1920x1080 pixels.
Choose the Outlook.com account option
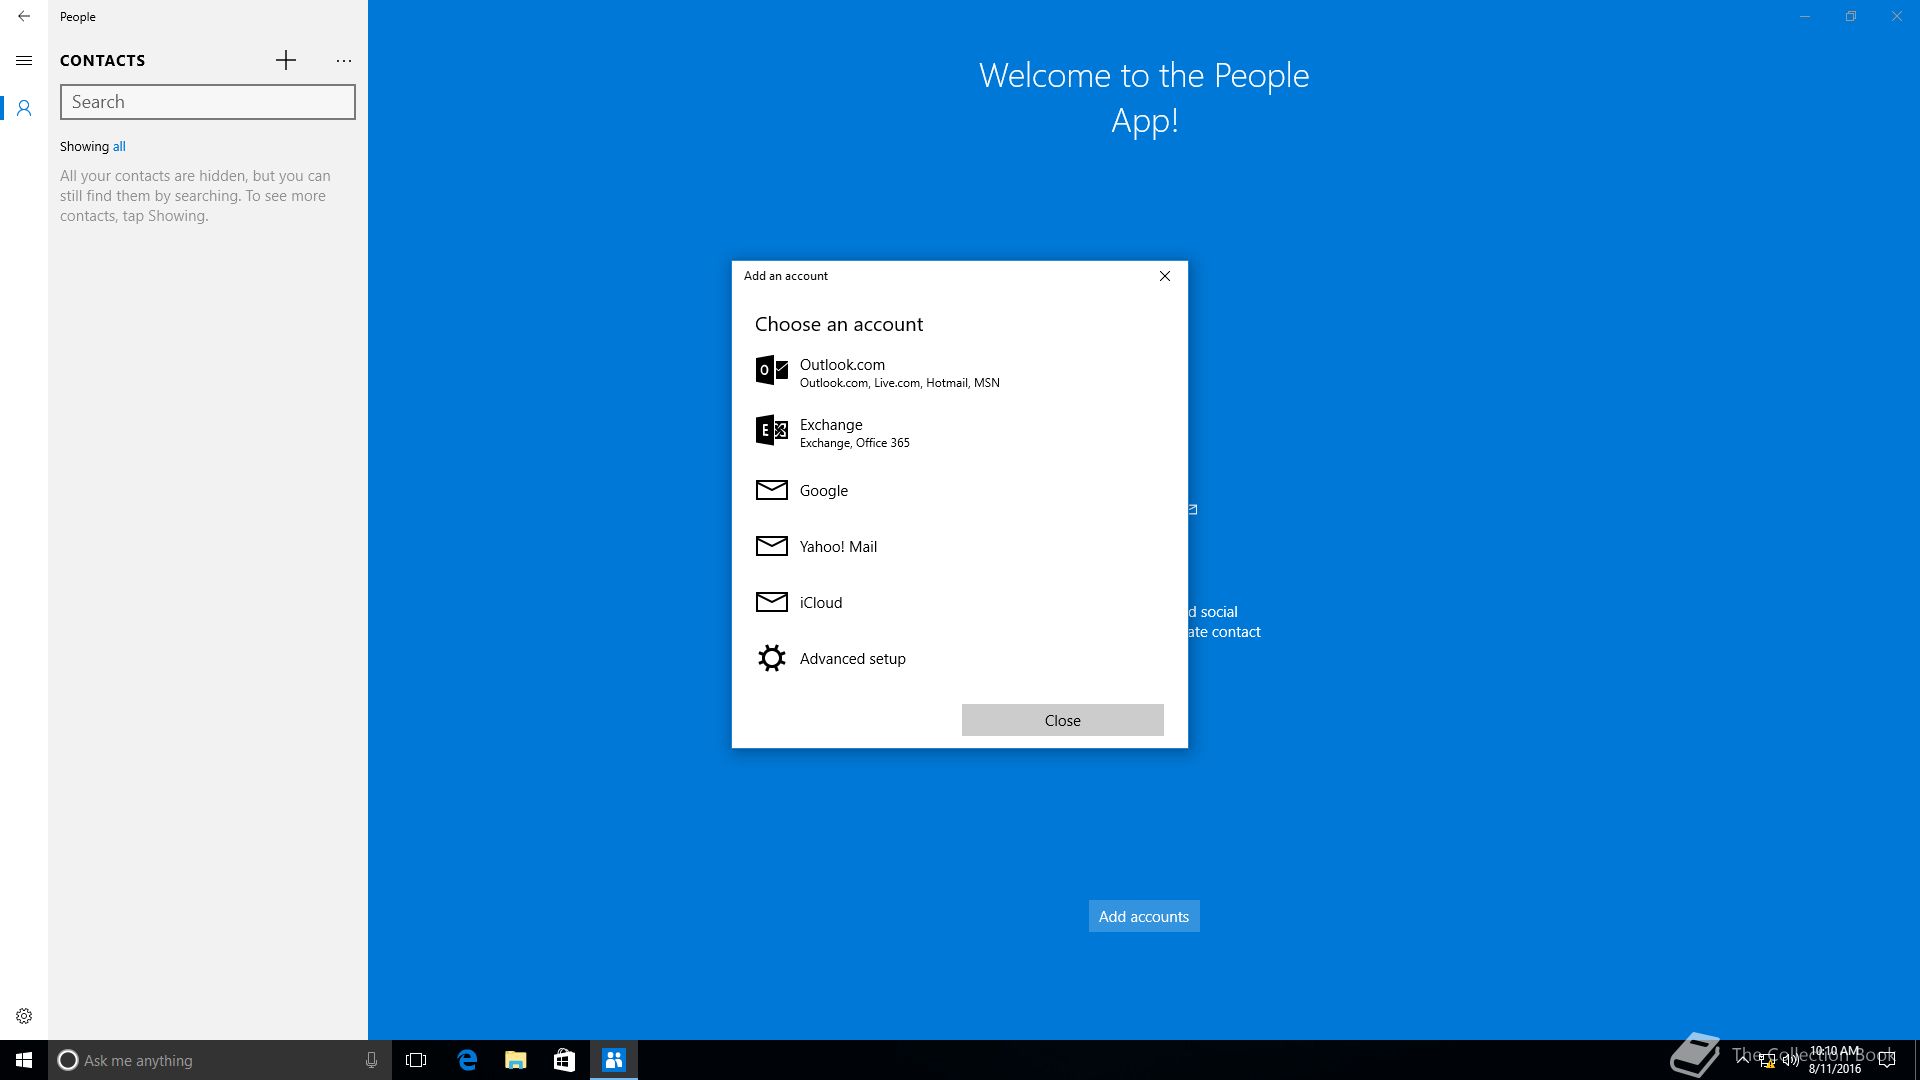pyautogui.click(x=960, y=372)
